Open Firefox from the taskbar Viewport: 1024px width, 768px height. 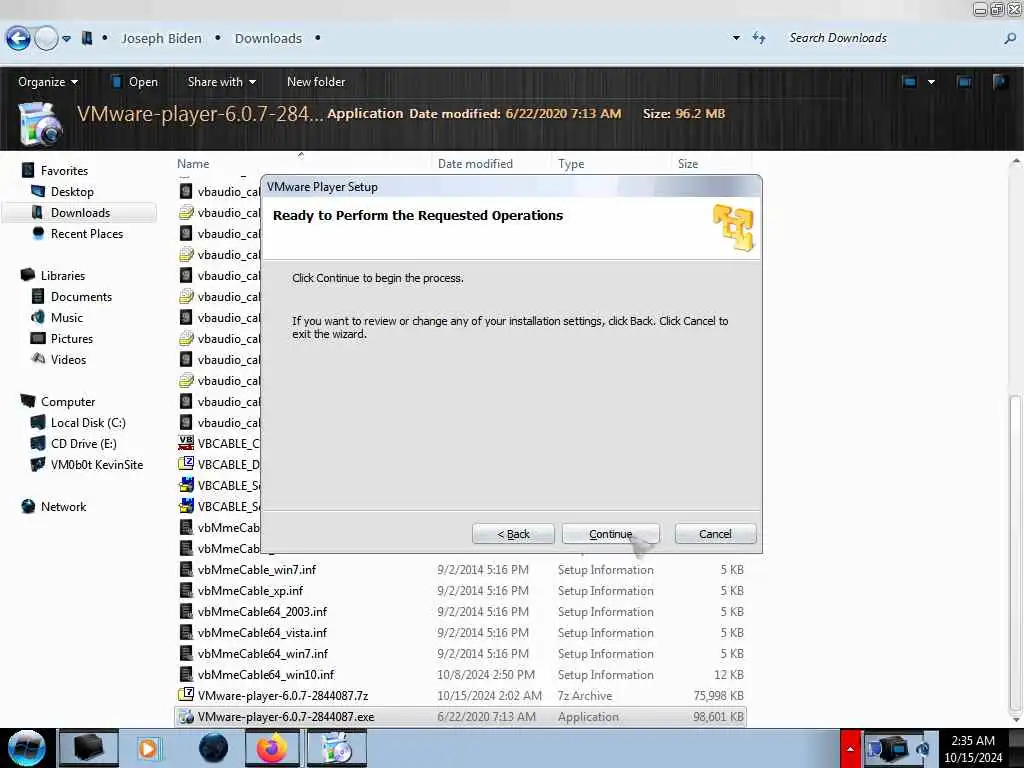pyautogui.click(x=272, y=748)
